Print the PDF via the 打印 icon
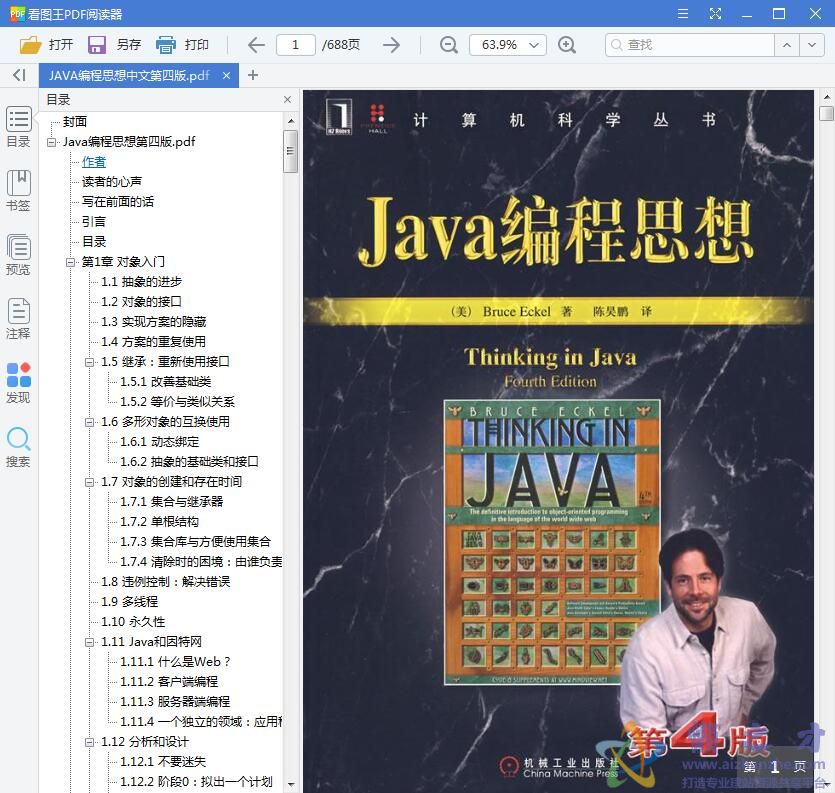Screen dimensions: 835x793 tap(163, 44)
